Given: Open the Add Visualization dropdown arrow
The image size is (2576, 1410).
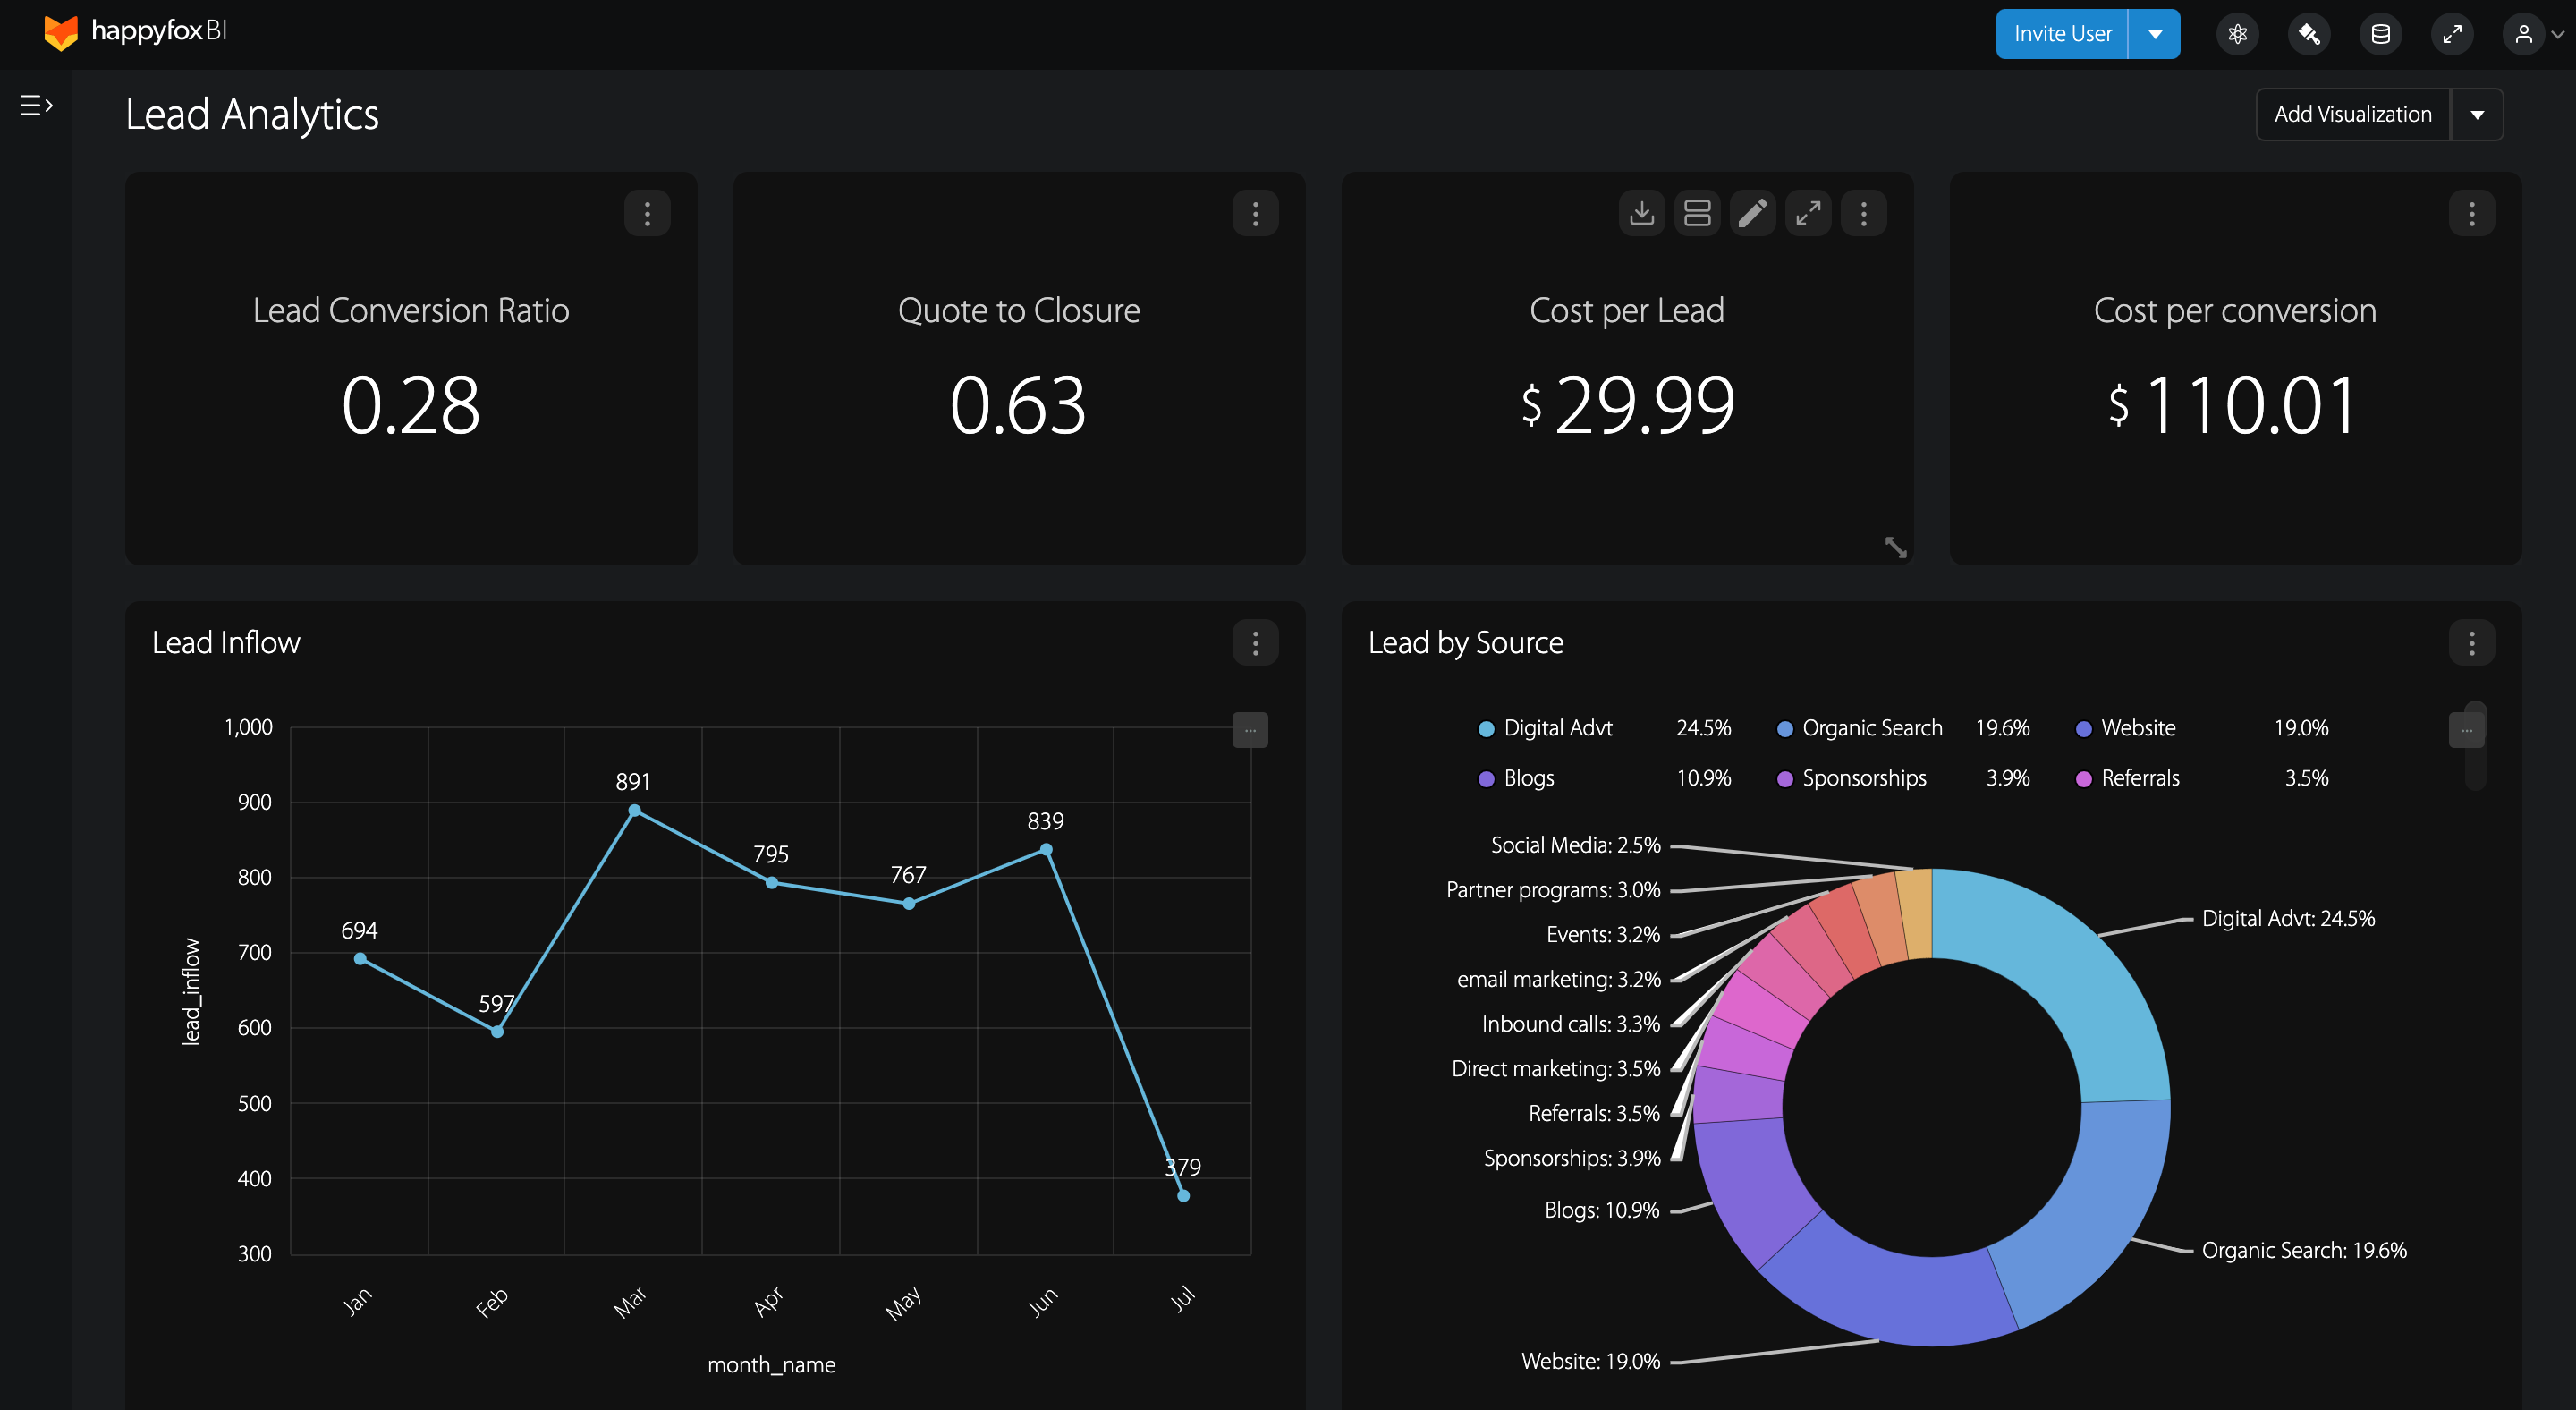Looking at the screenshot, I should [2477, 114].
